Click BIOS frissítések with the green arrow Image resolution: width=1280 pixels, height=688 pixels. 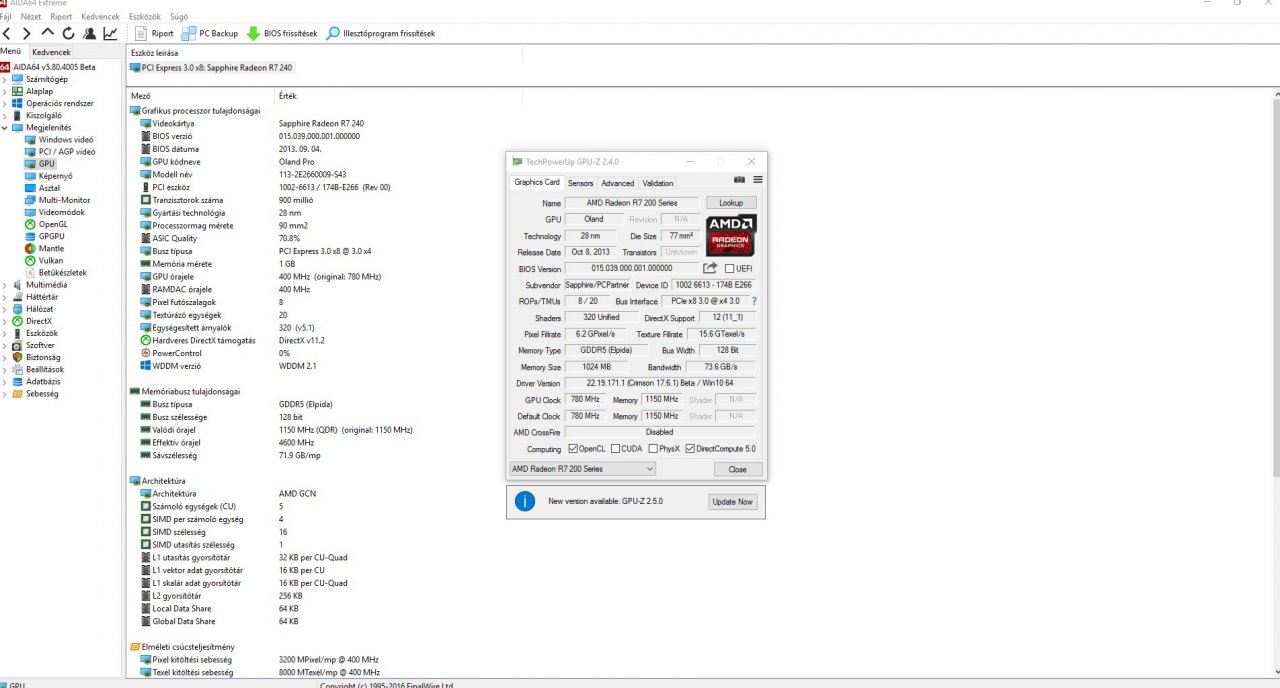pos(282,33)
